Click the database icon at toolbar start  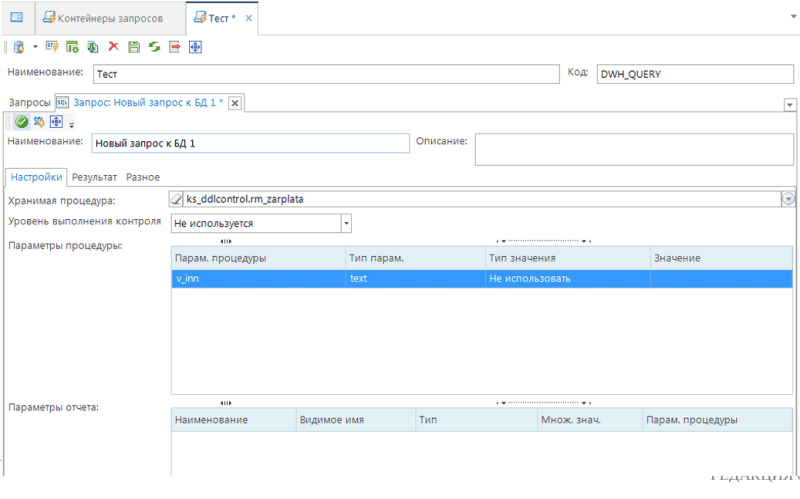pyautogui.click(x=18, y=46)
